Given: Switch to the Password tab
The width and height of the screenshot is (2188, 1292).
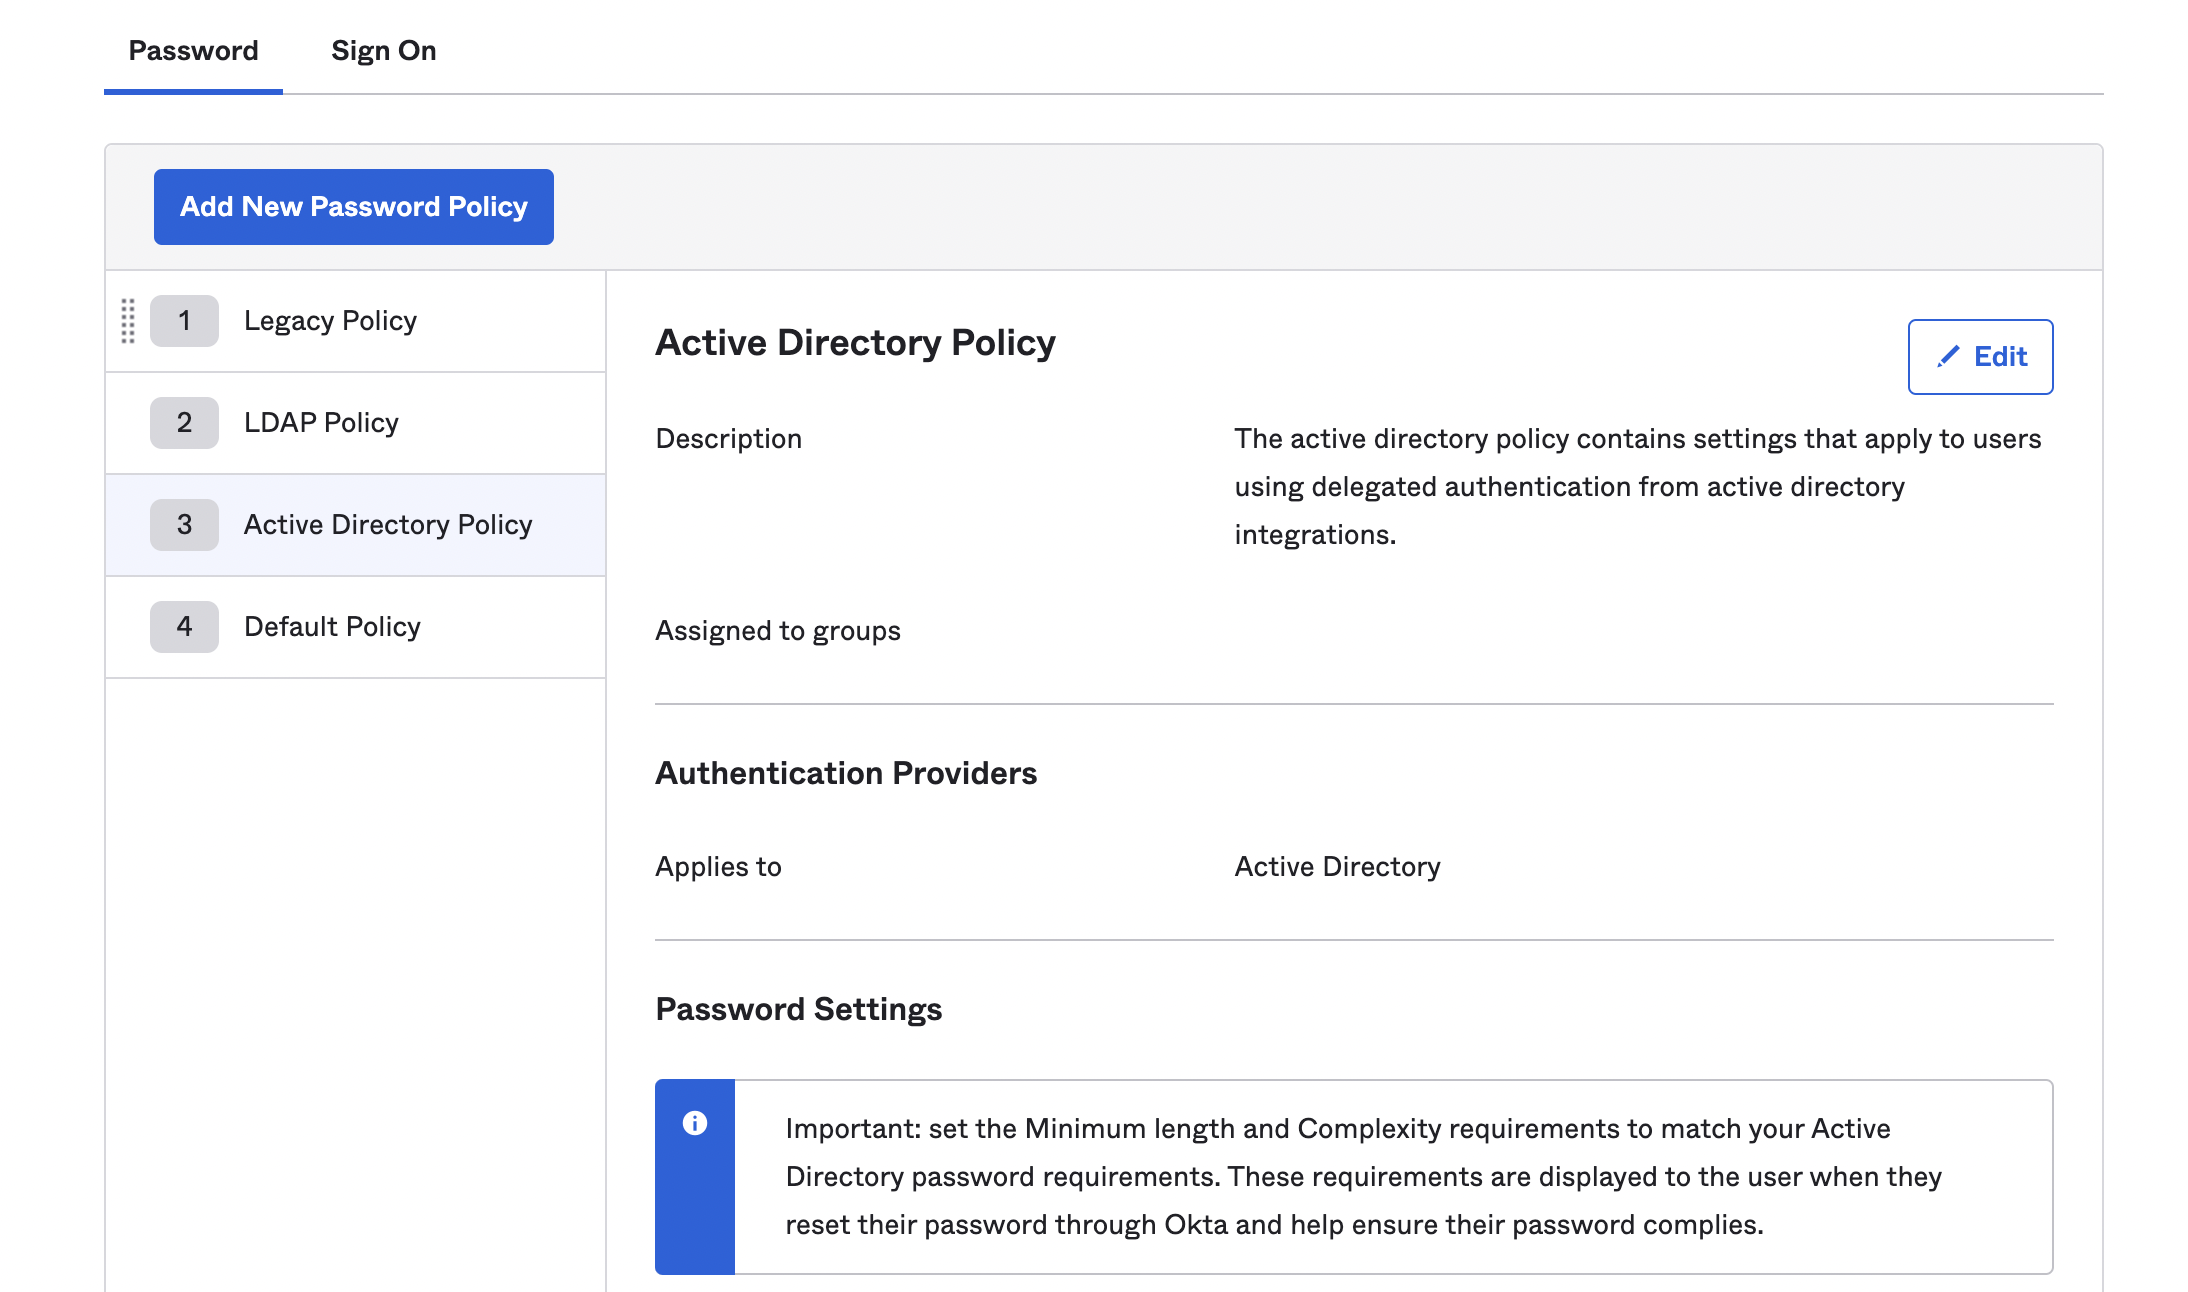Looking at the screenshot, I should (x=193, y=50).
